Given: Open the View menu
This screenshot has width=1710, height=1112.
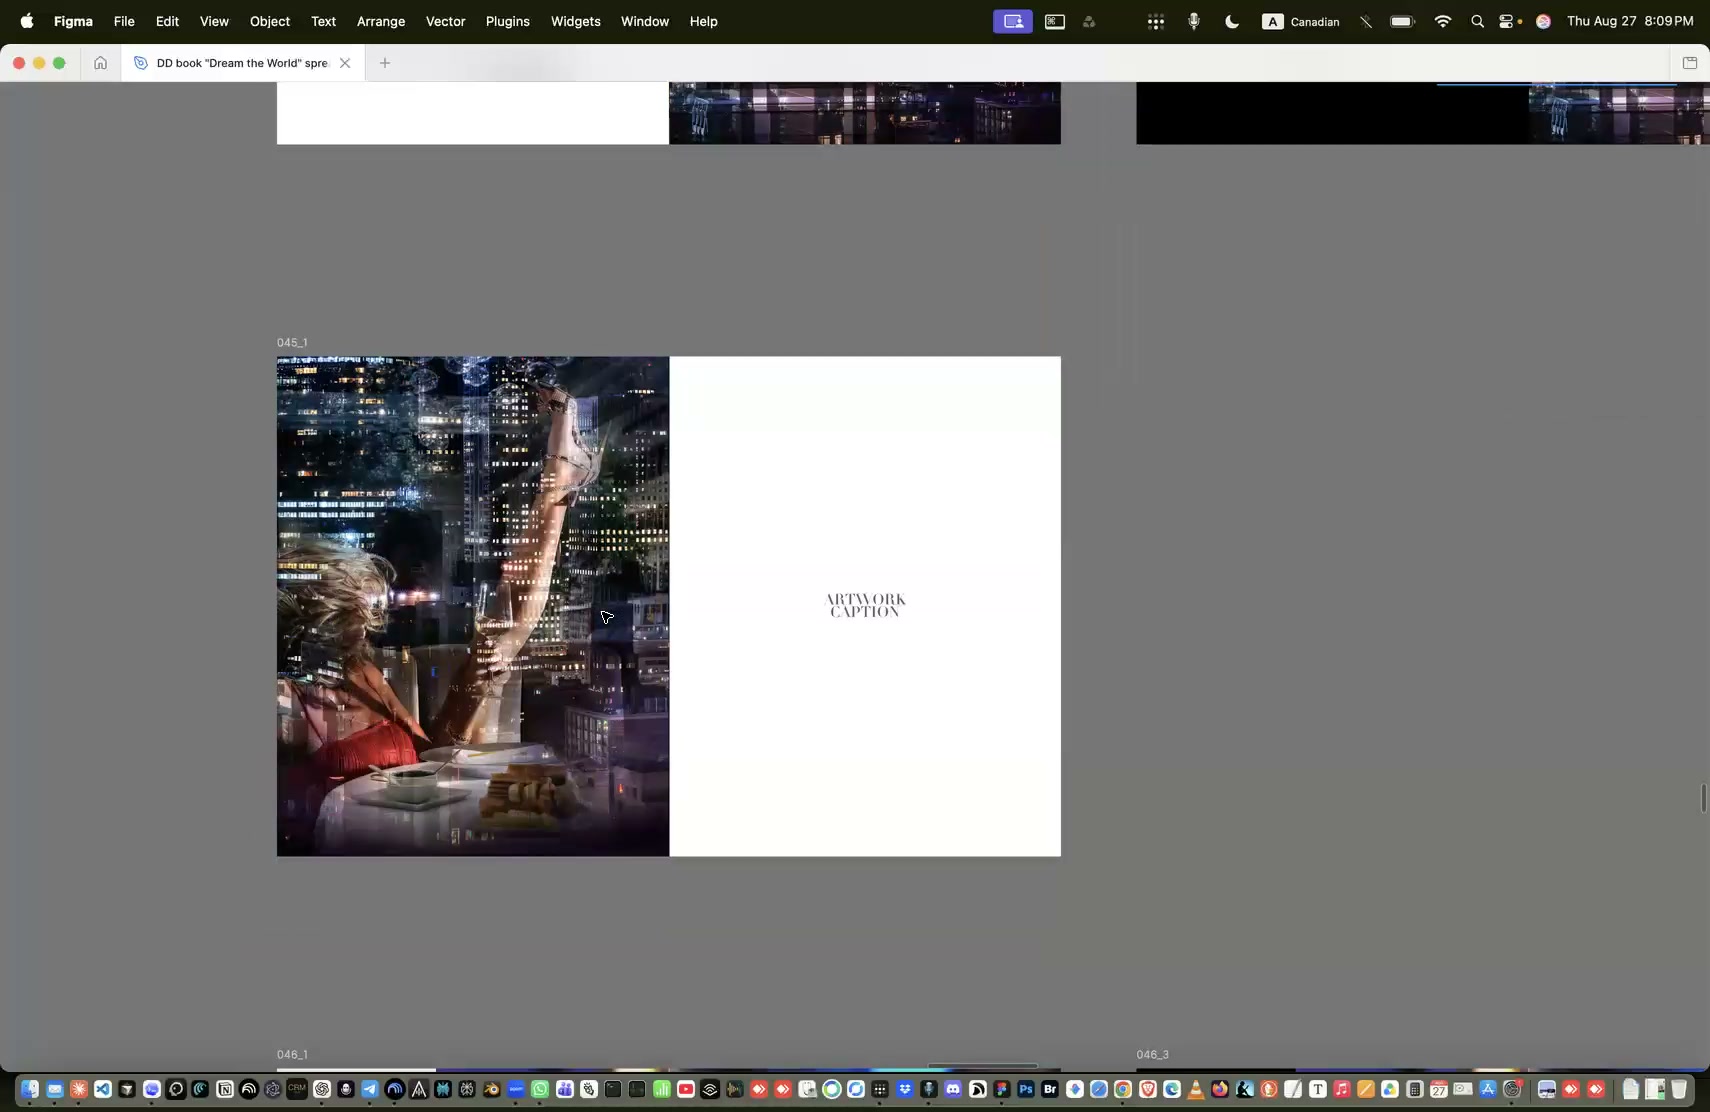Looking at the screenshot, I should point(214,21).
